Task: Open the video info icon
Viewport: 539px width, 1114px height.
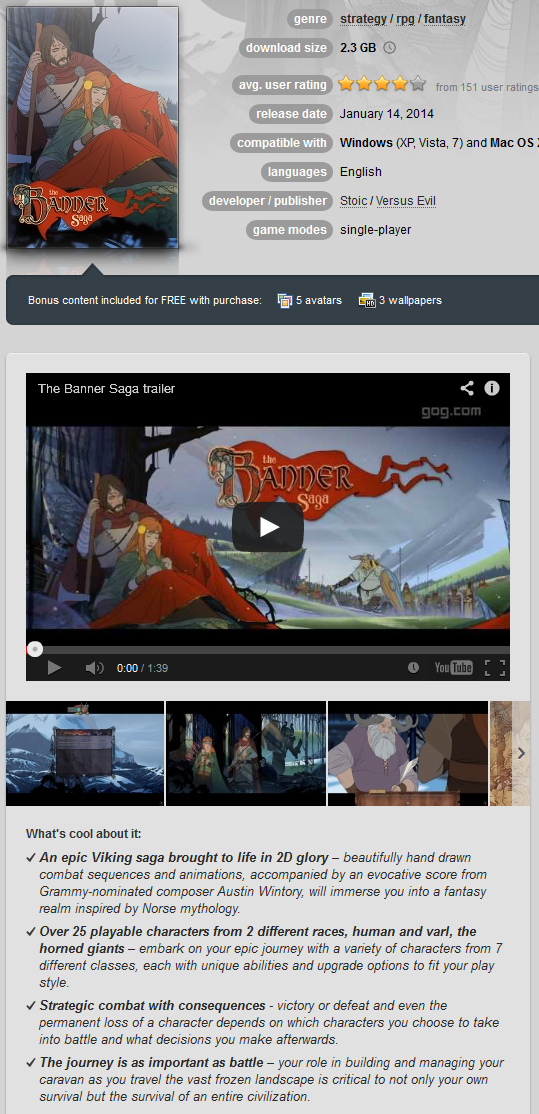Action: (x=492, y=388)
